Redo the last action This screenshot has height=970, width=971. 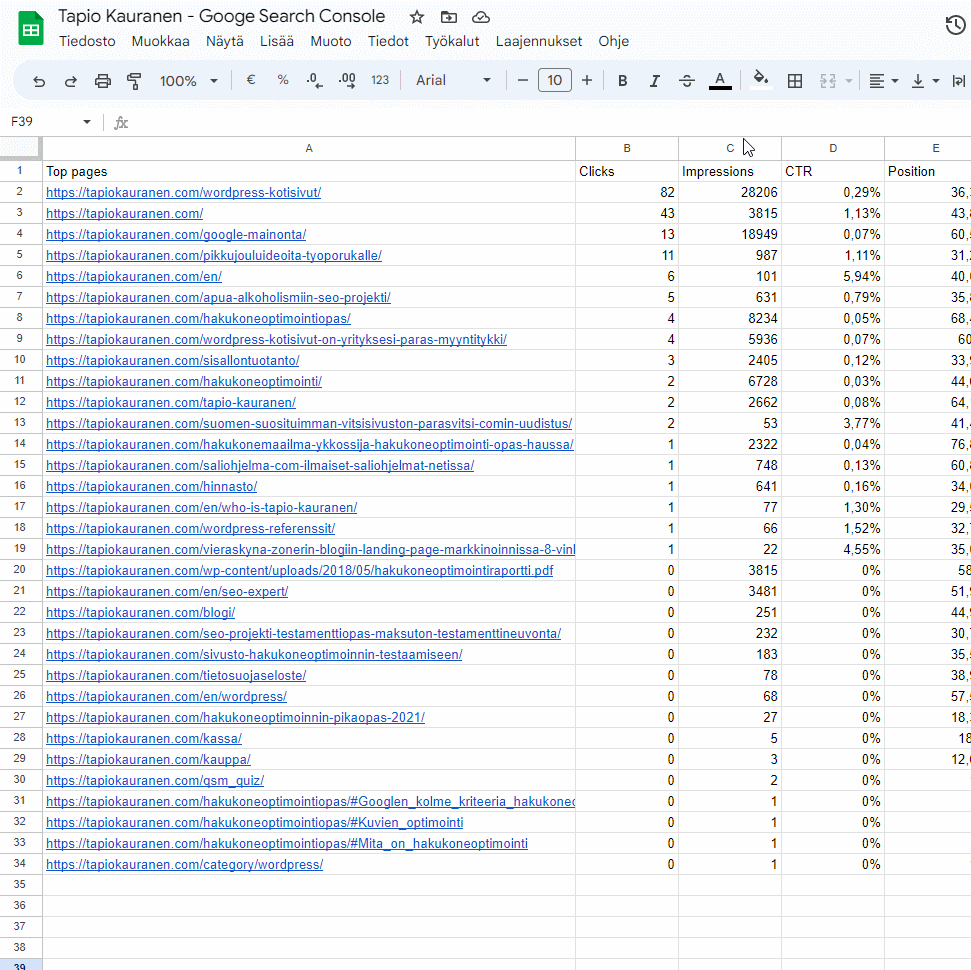tap(71, 81)
